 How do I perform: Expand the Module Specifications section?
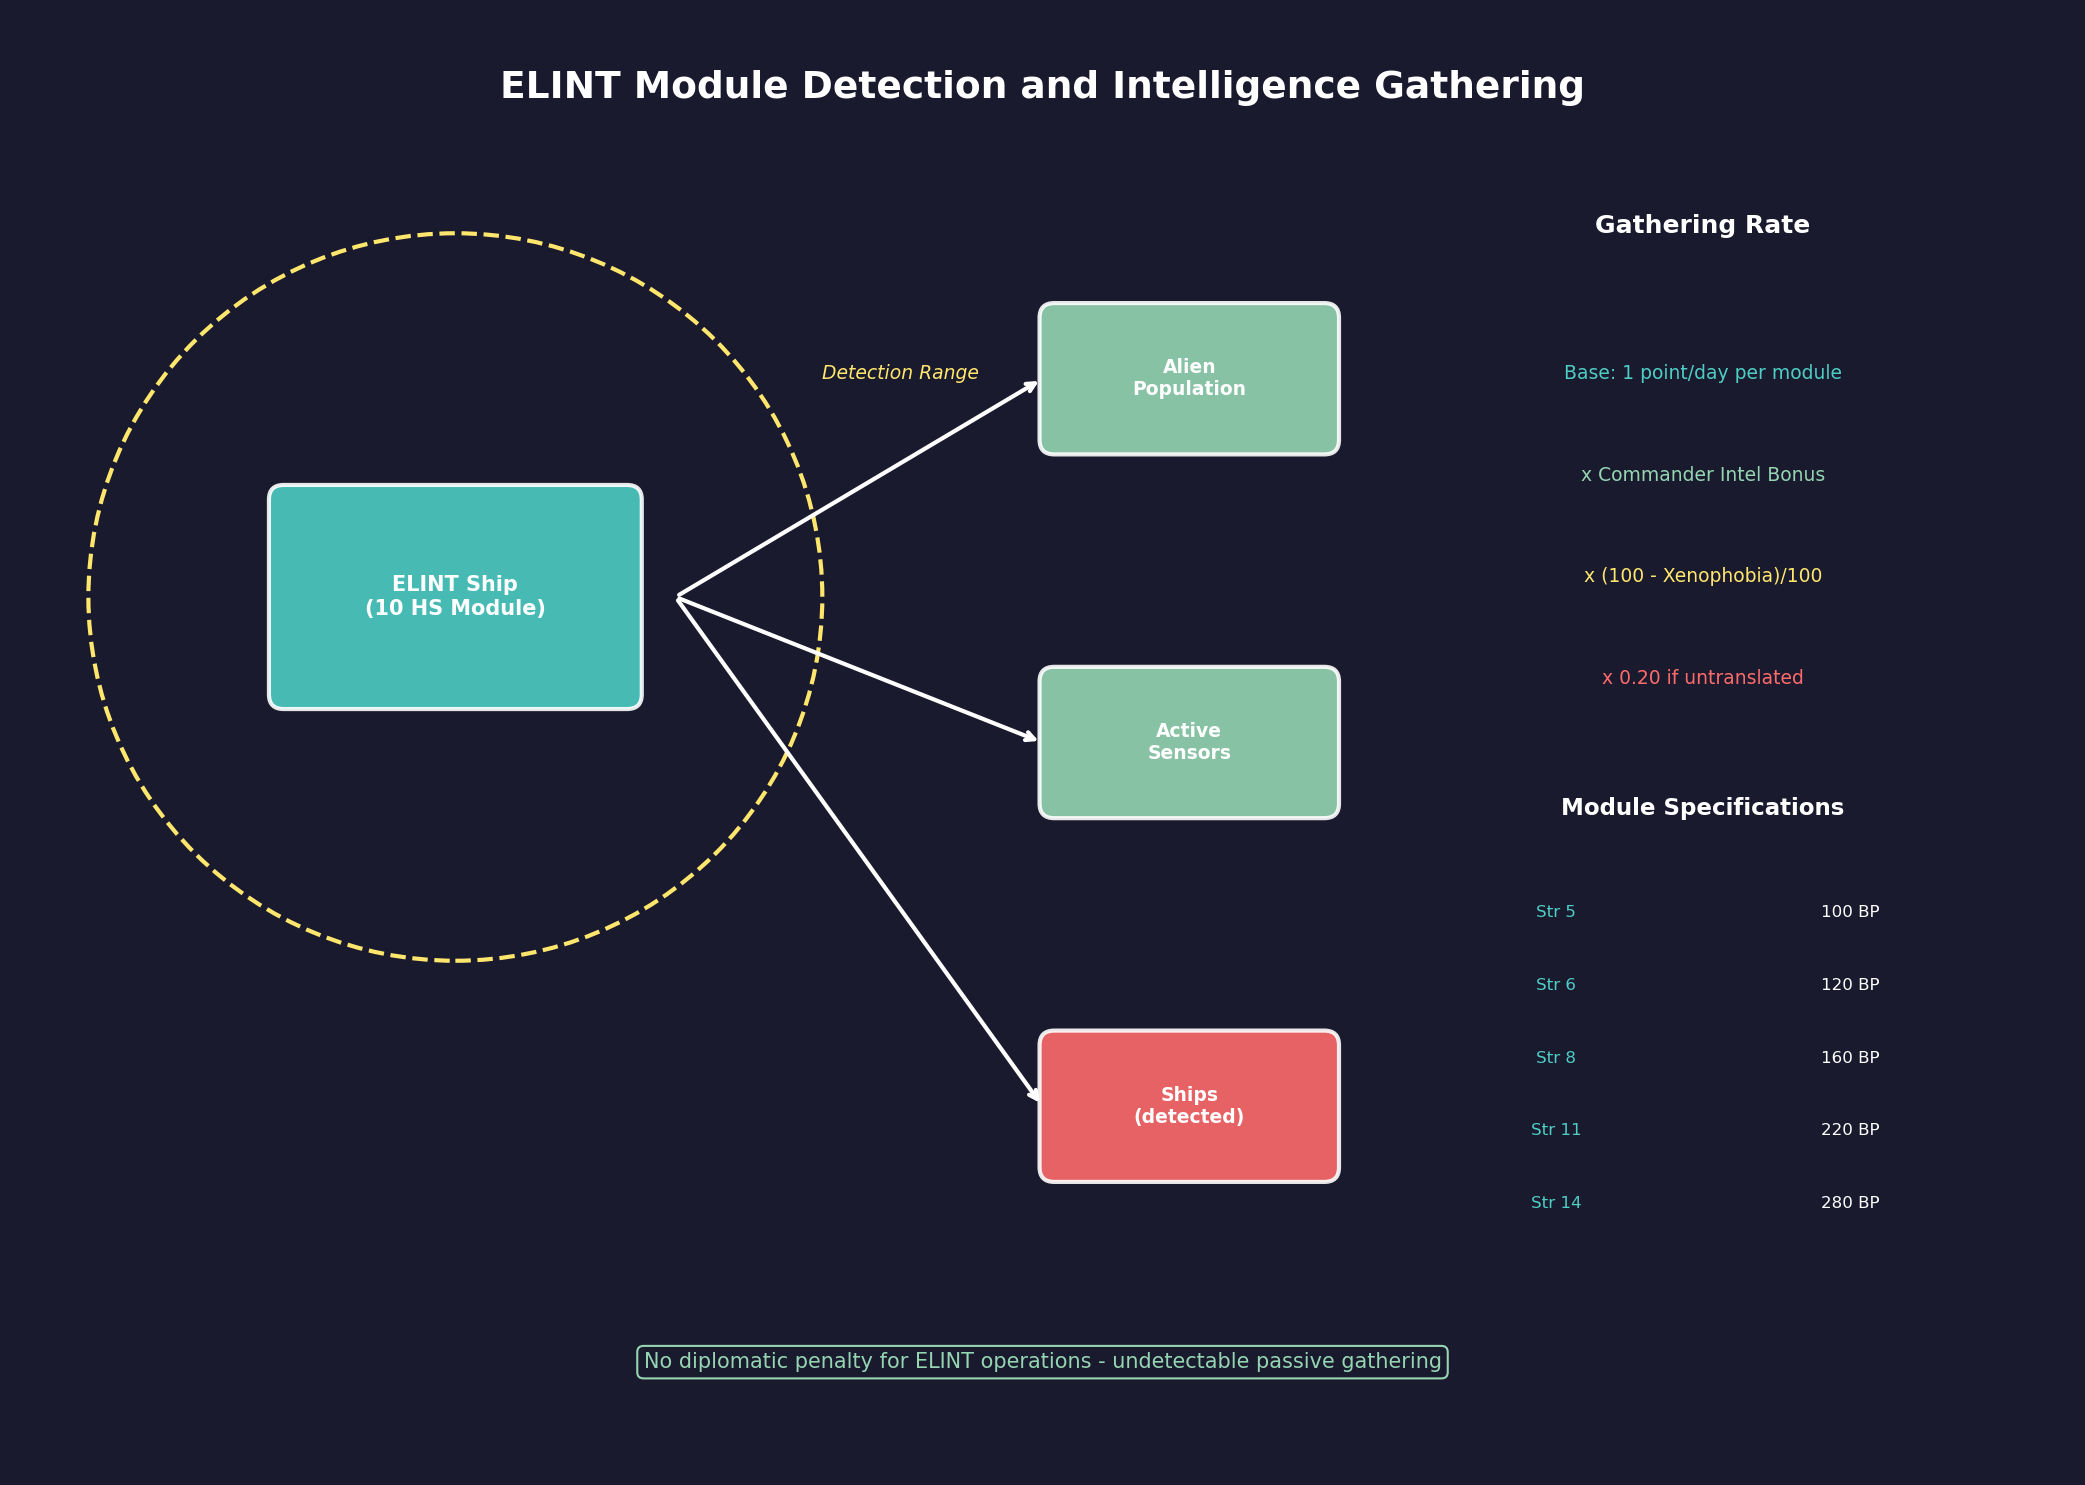click(x=1703, y=806)
